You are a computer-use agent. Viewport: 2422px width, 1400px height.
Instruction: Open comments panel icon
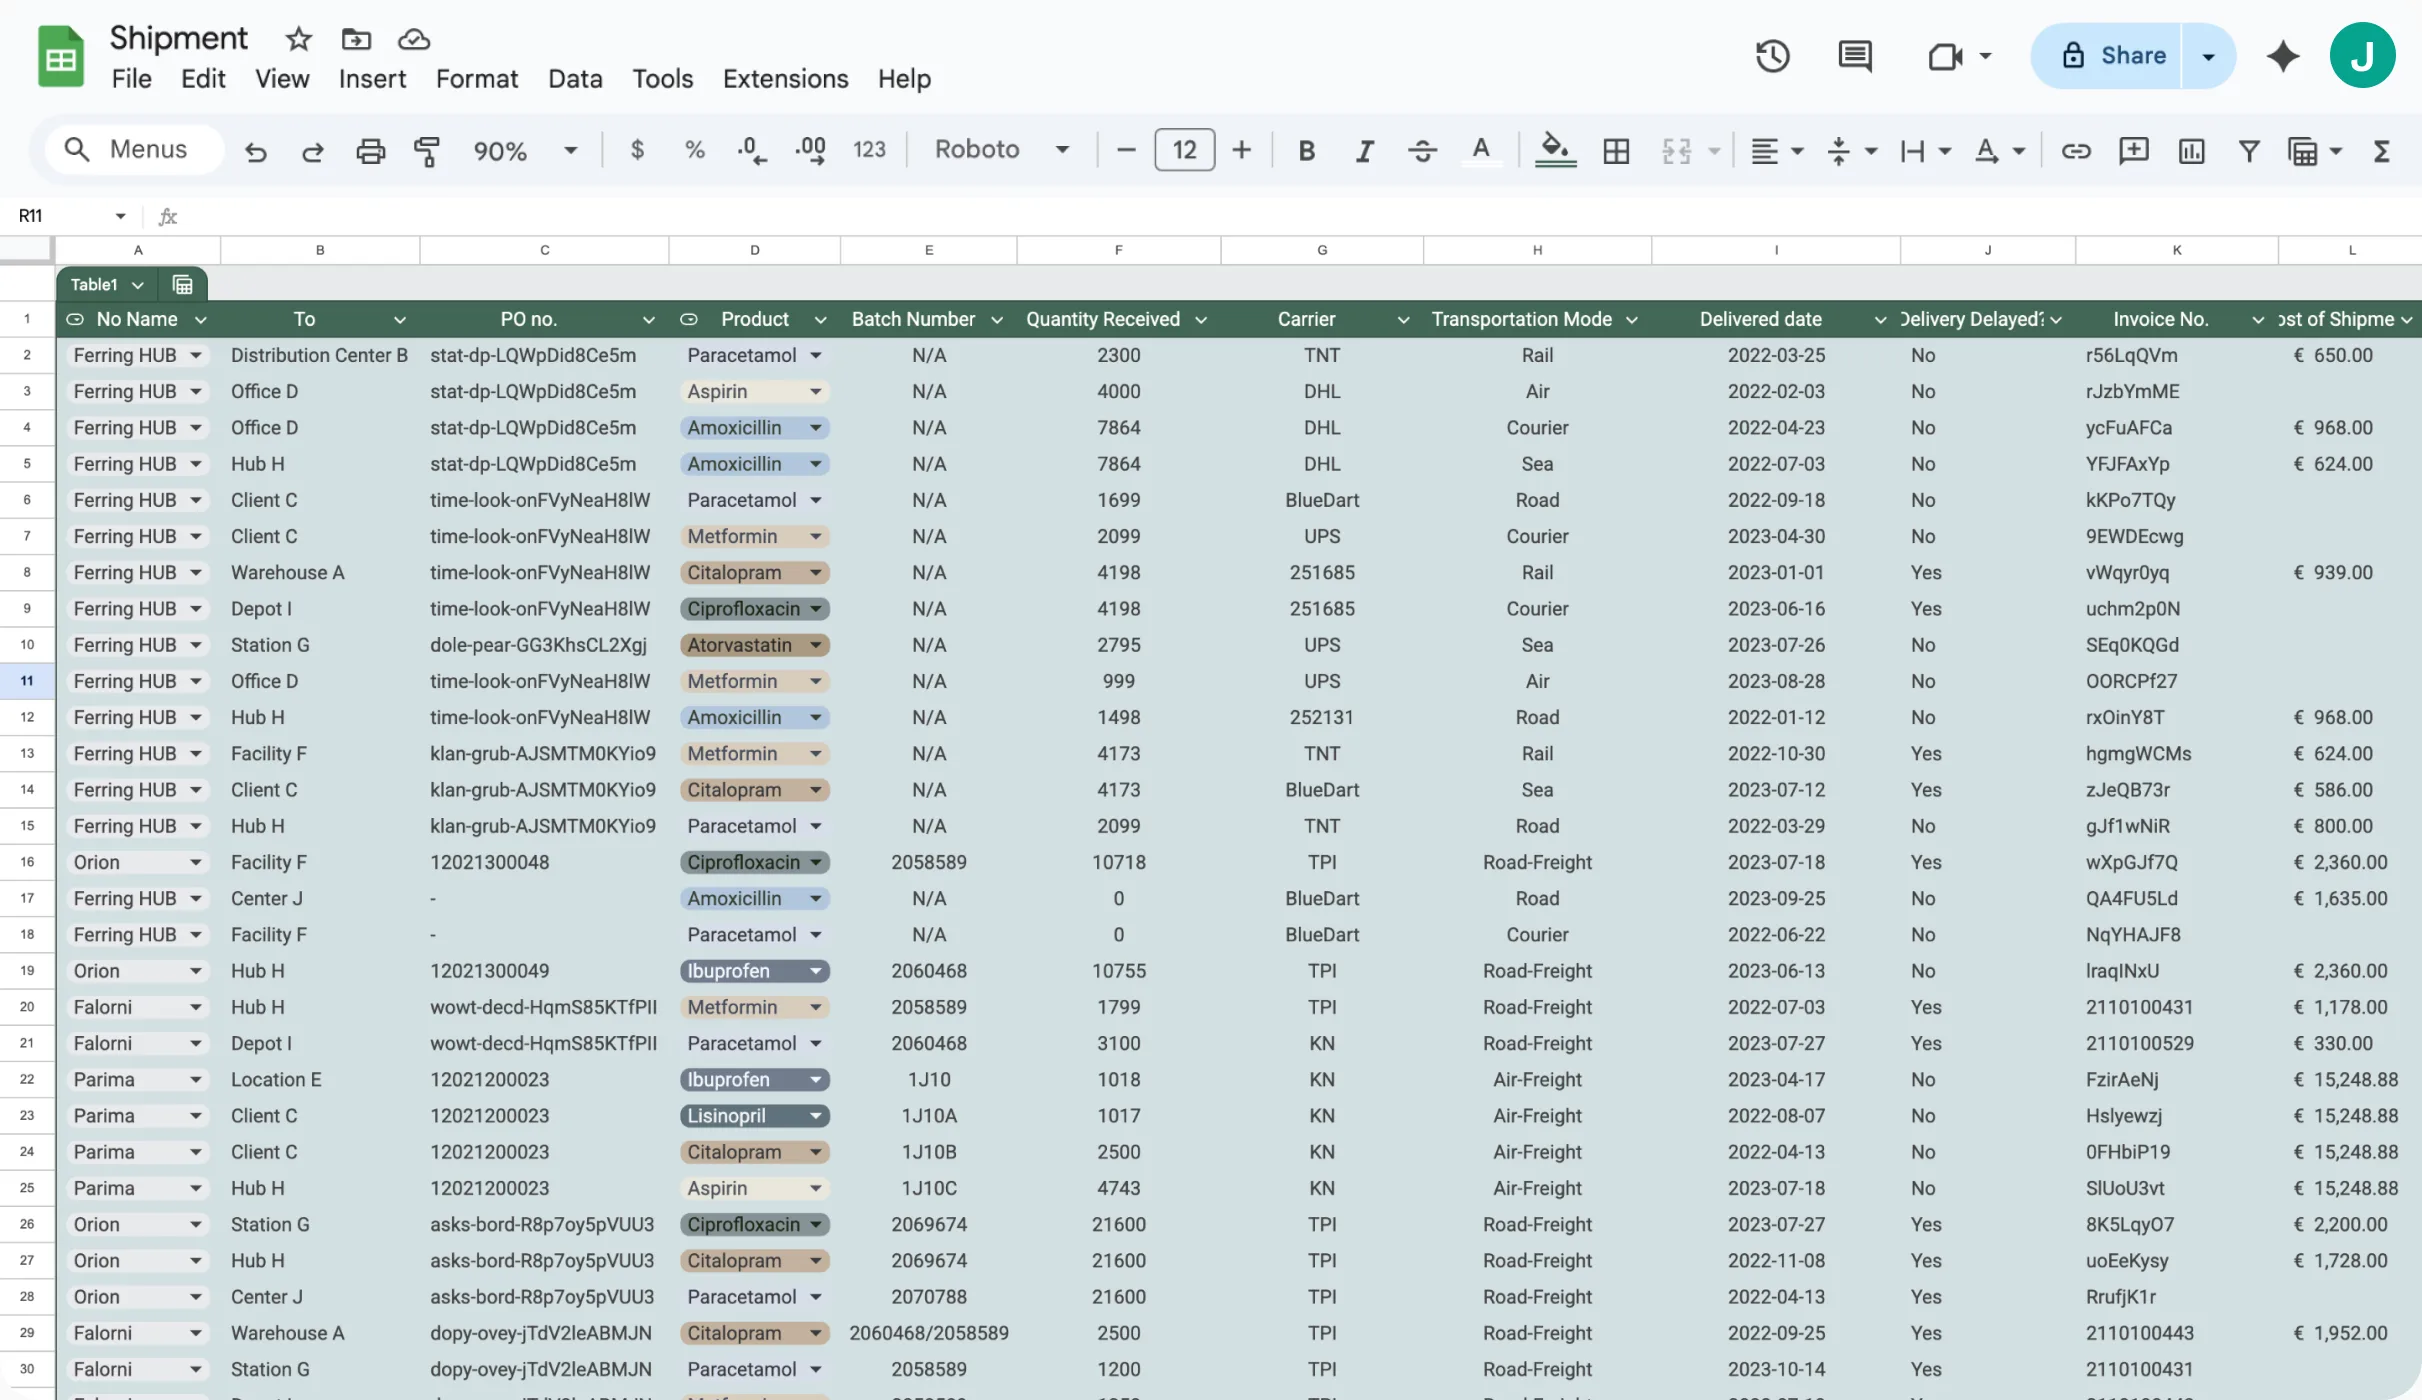click(1855, 56)
